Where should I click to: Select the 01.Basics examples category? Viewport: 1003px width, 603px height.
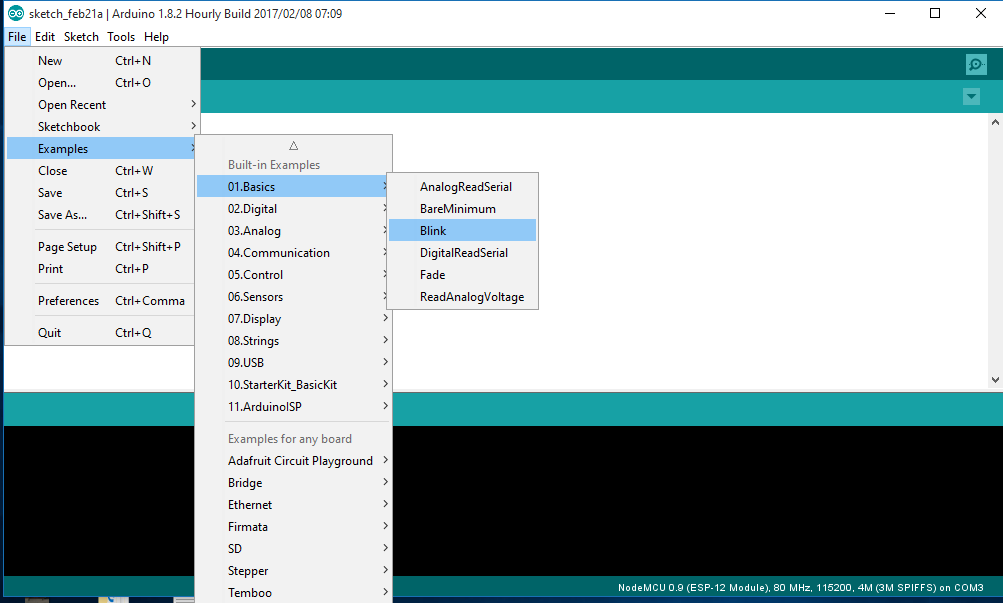(x=294, y=187)
